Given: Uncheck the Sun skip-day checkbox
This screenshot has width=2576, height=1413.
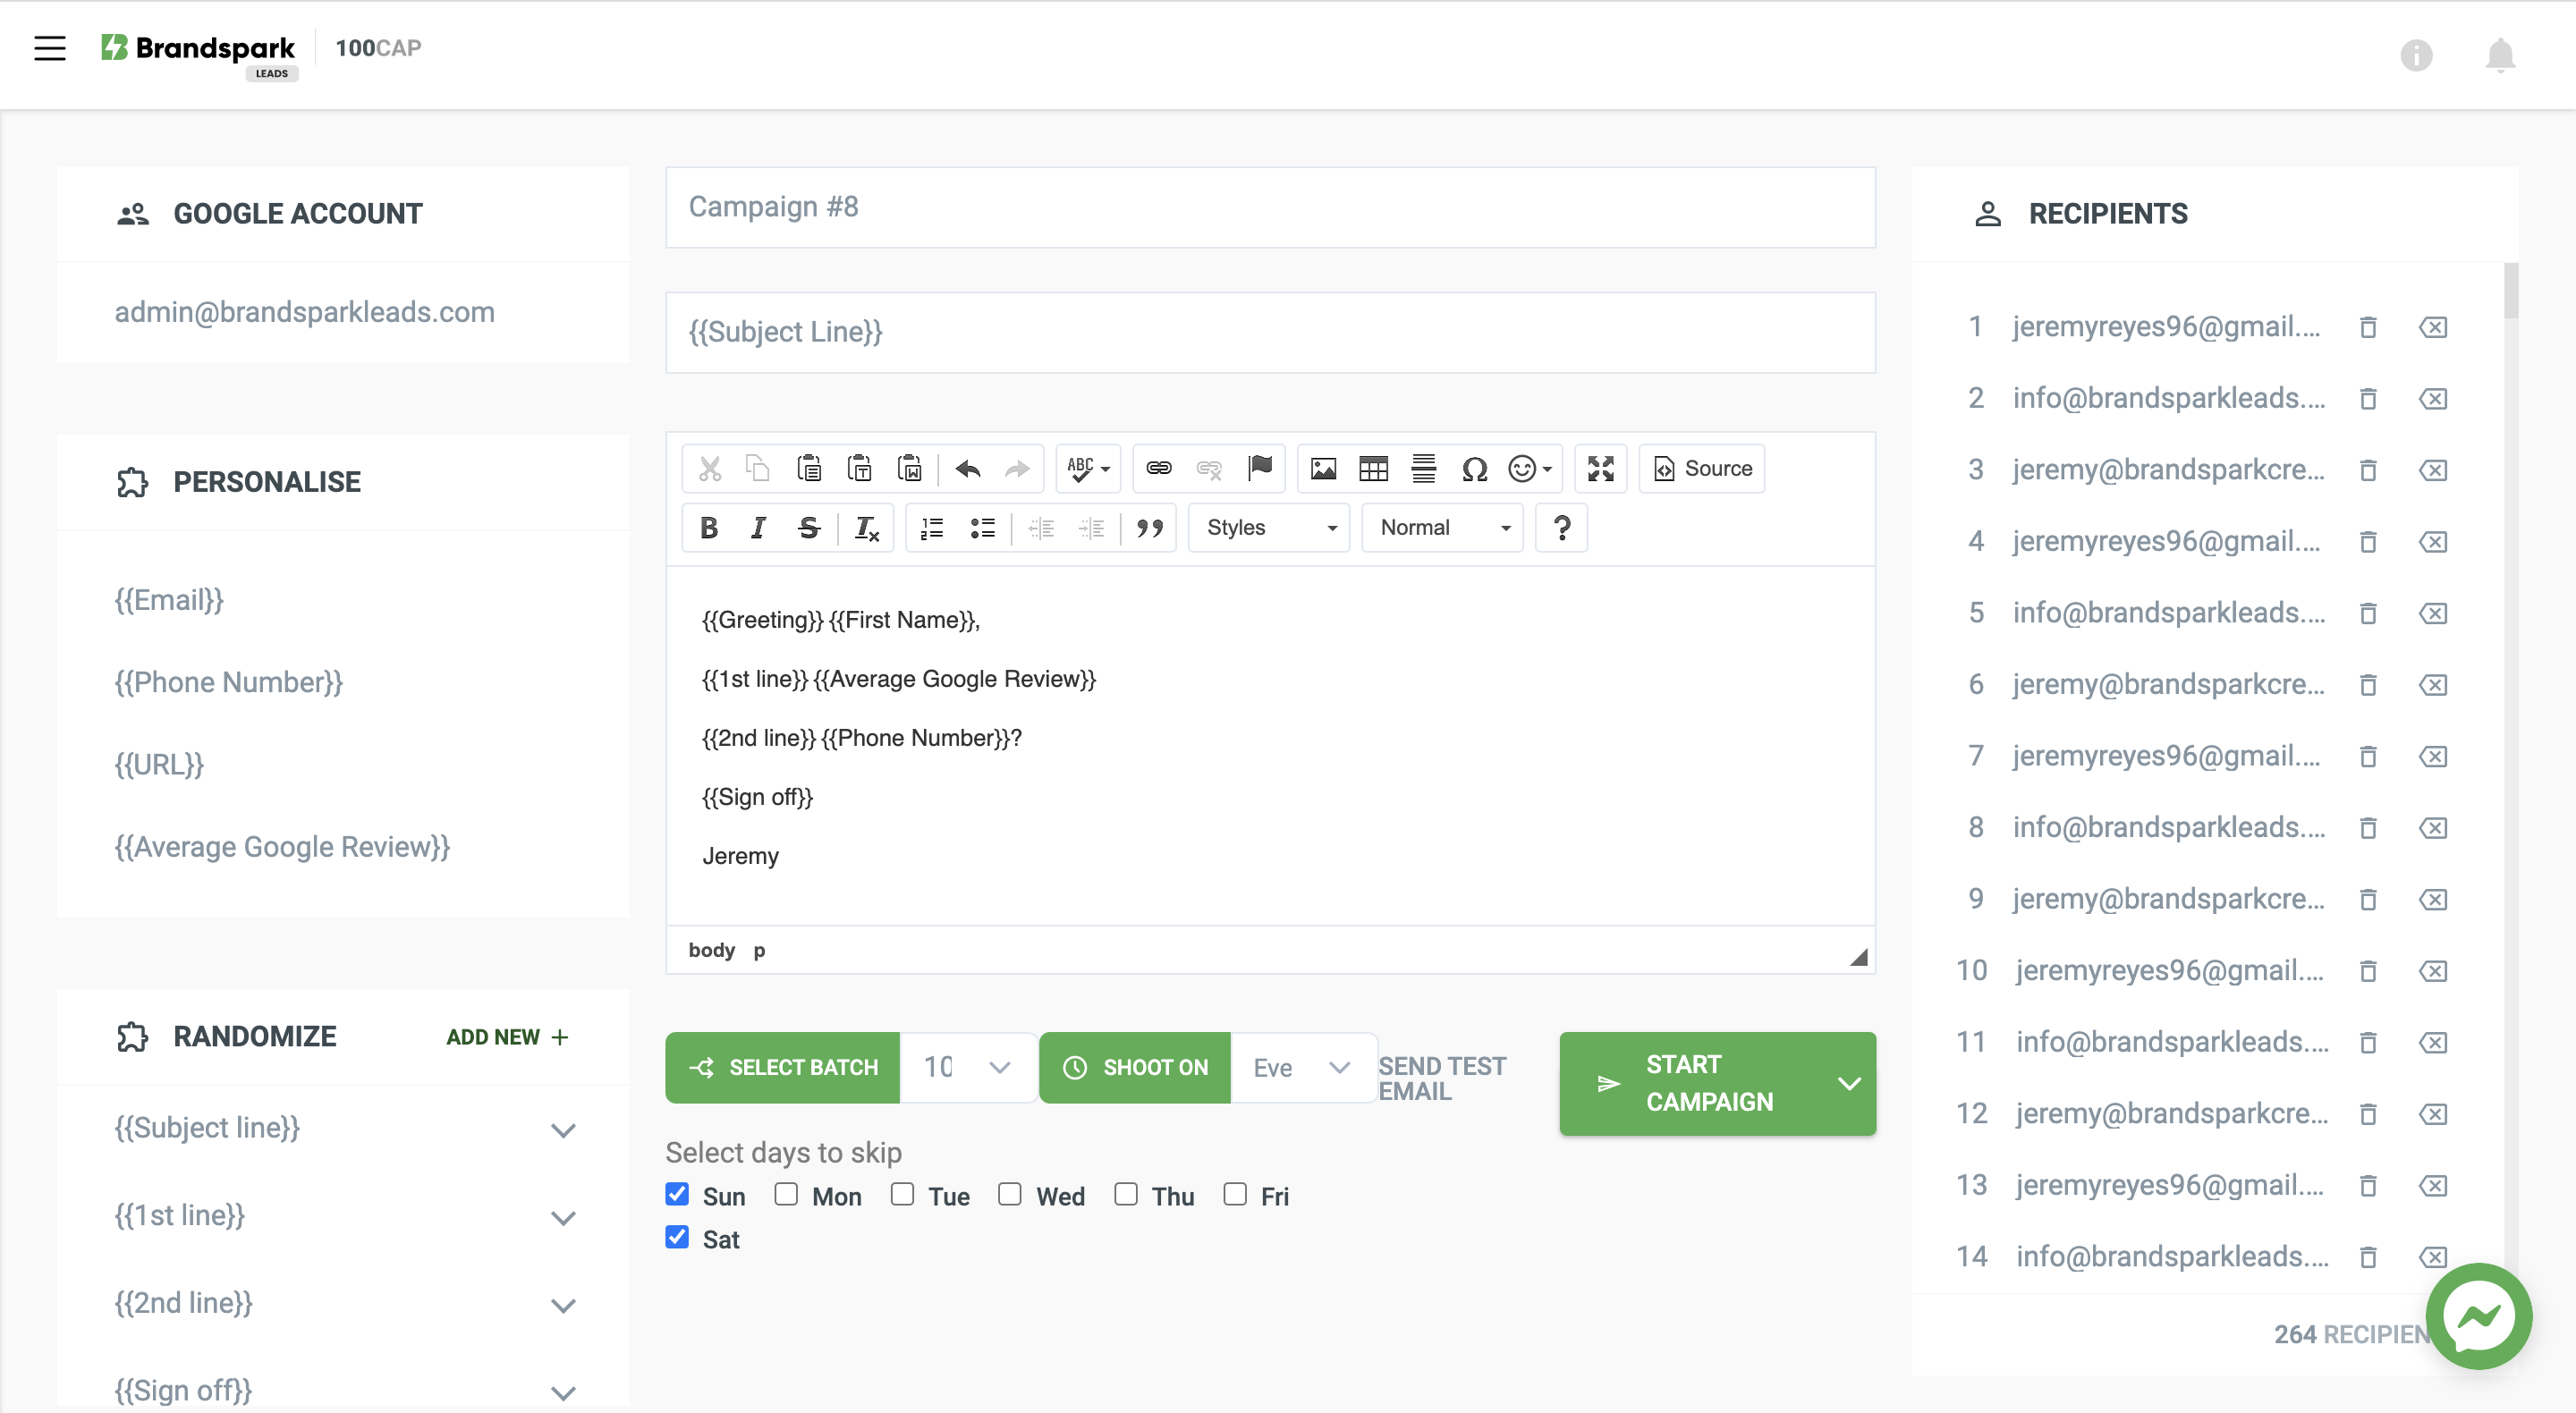Looking at the screenshot, I should (x=677, y=1194).
